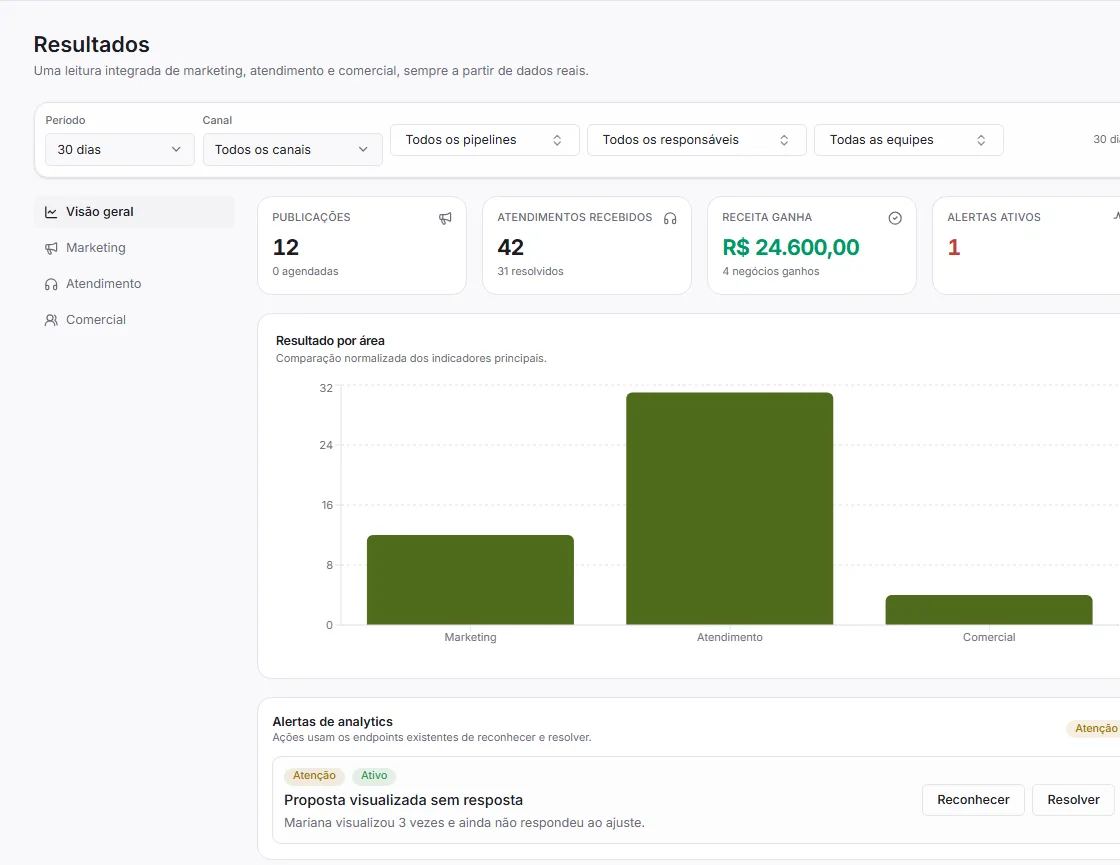Screen dimensions: 1120x865
Task: Click the Atendimentos Recebidos value 42
Action: [511, 247]
